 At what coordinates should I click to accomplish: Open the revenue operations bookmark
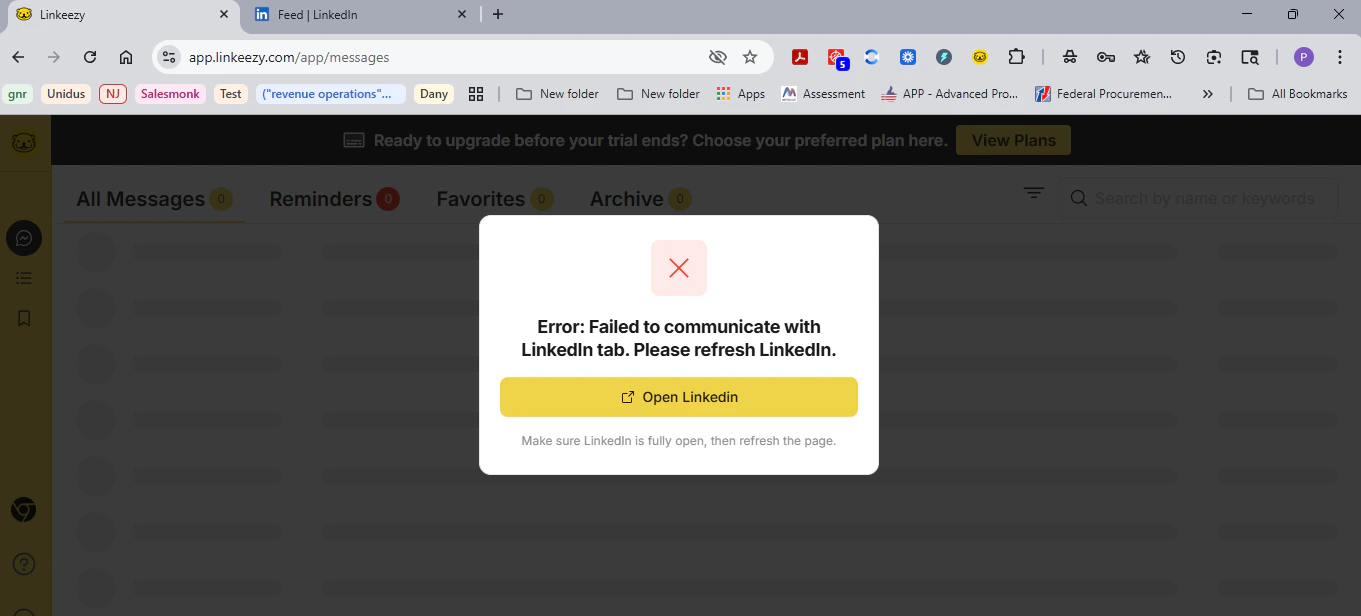(x=331, y=94)
